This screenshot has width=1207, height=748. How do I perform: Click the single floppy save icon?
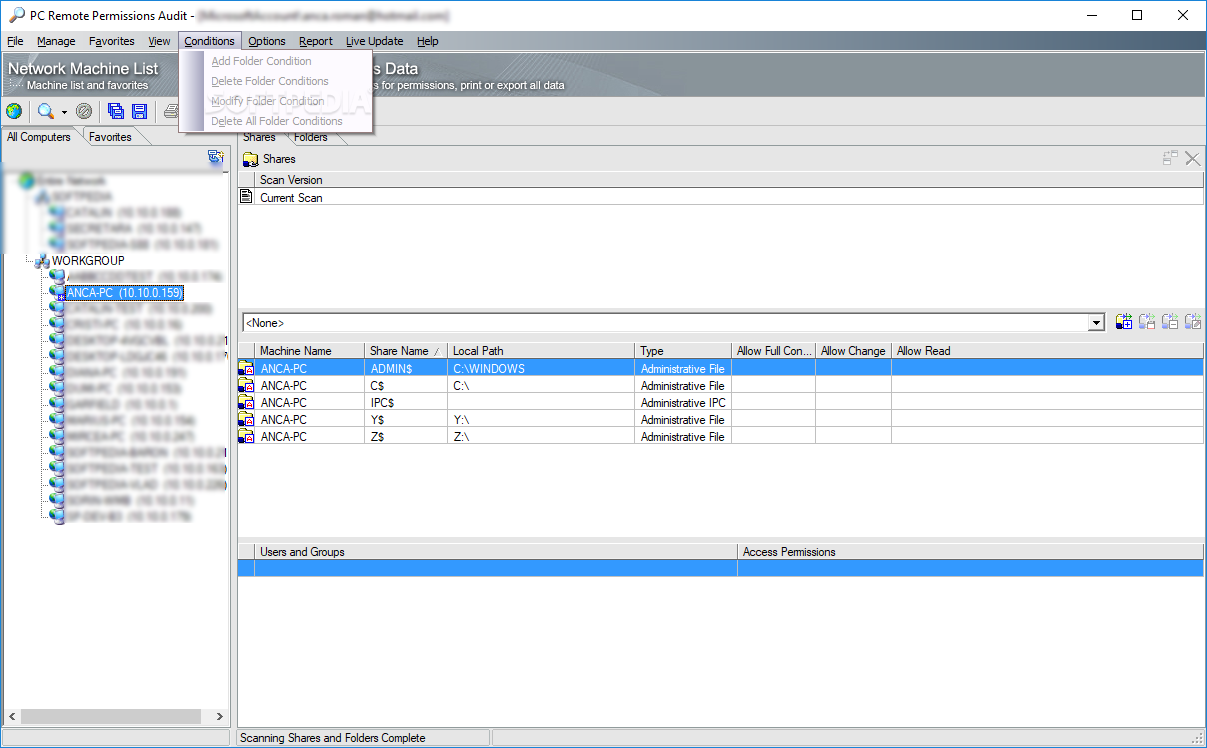coord(139,111)
